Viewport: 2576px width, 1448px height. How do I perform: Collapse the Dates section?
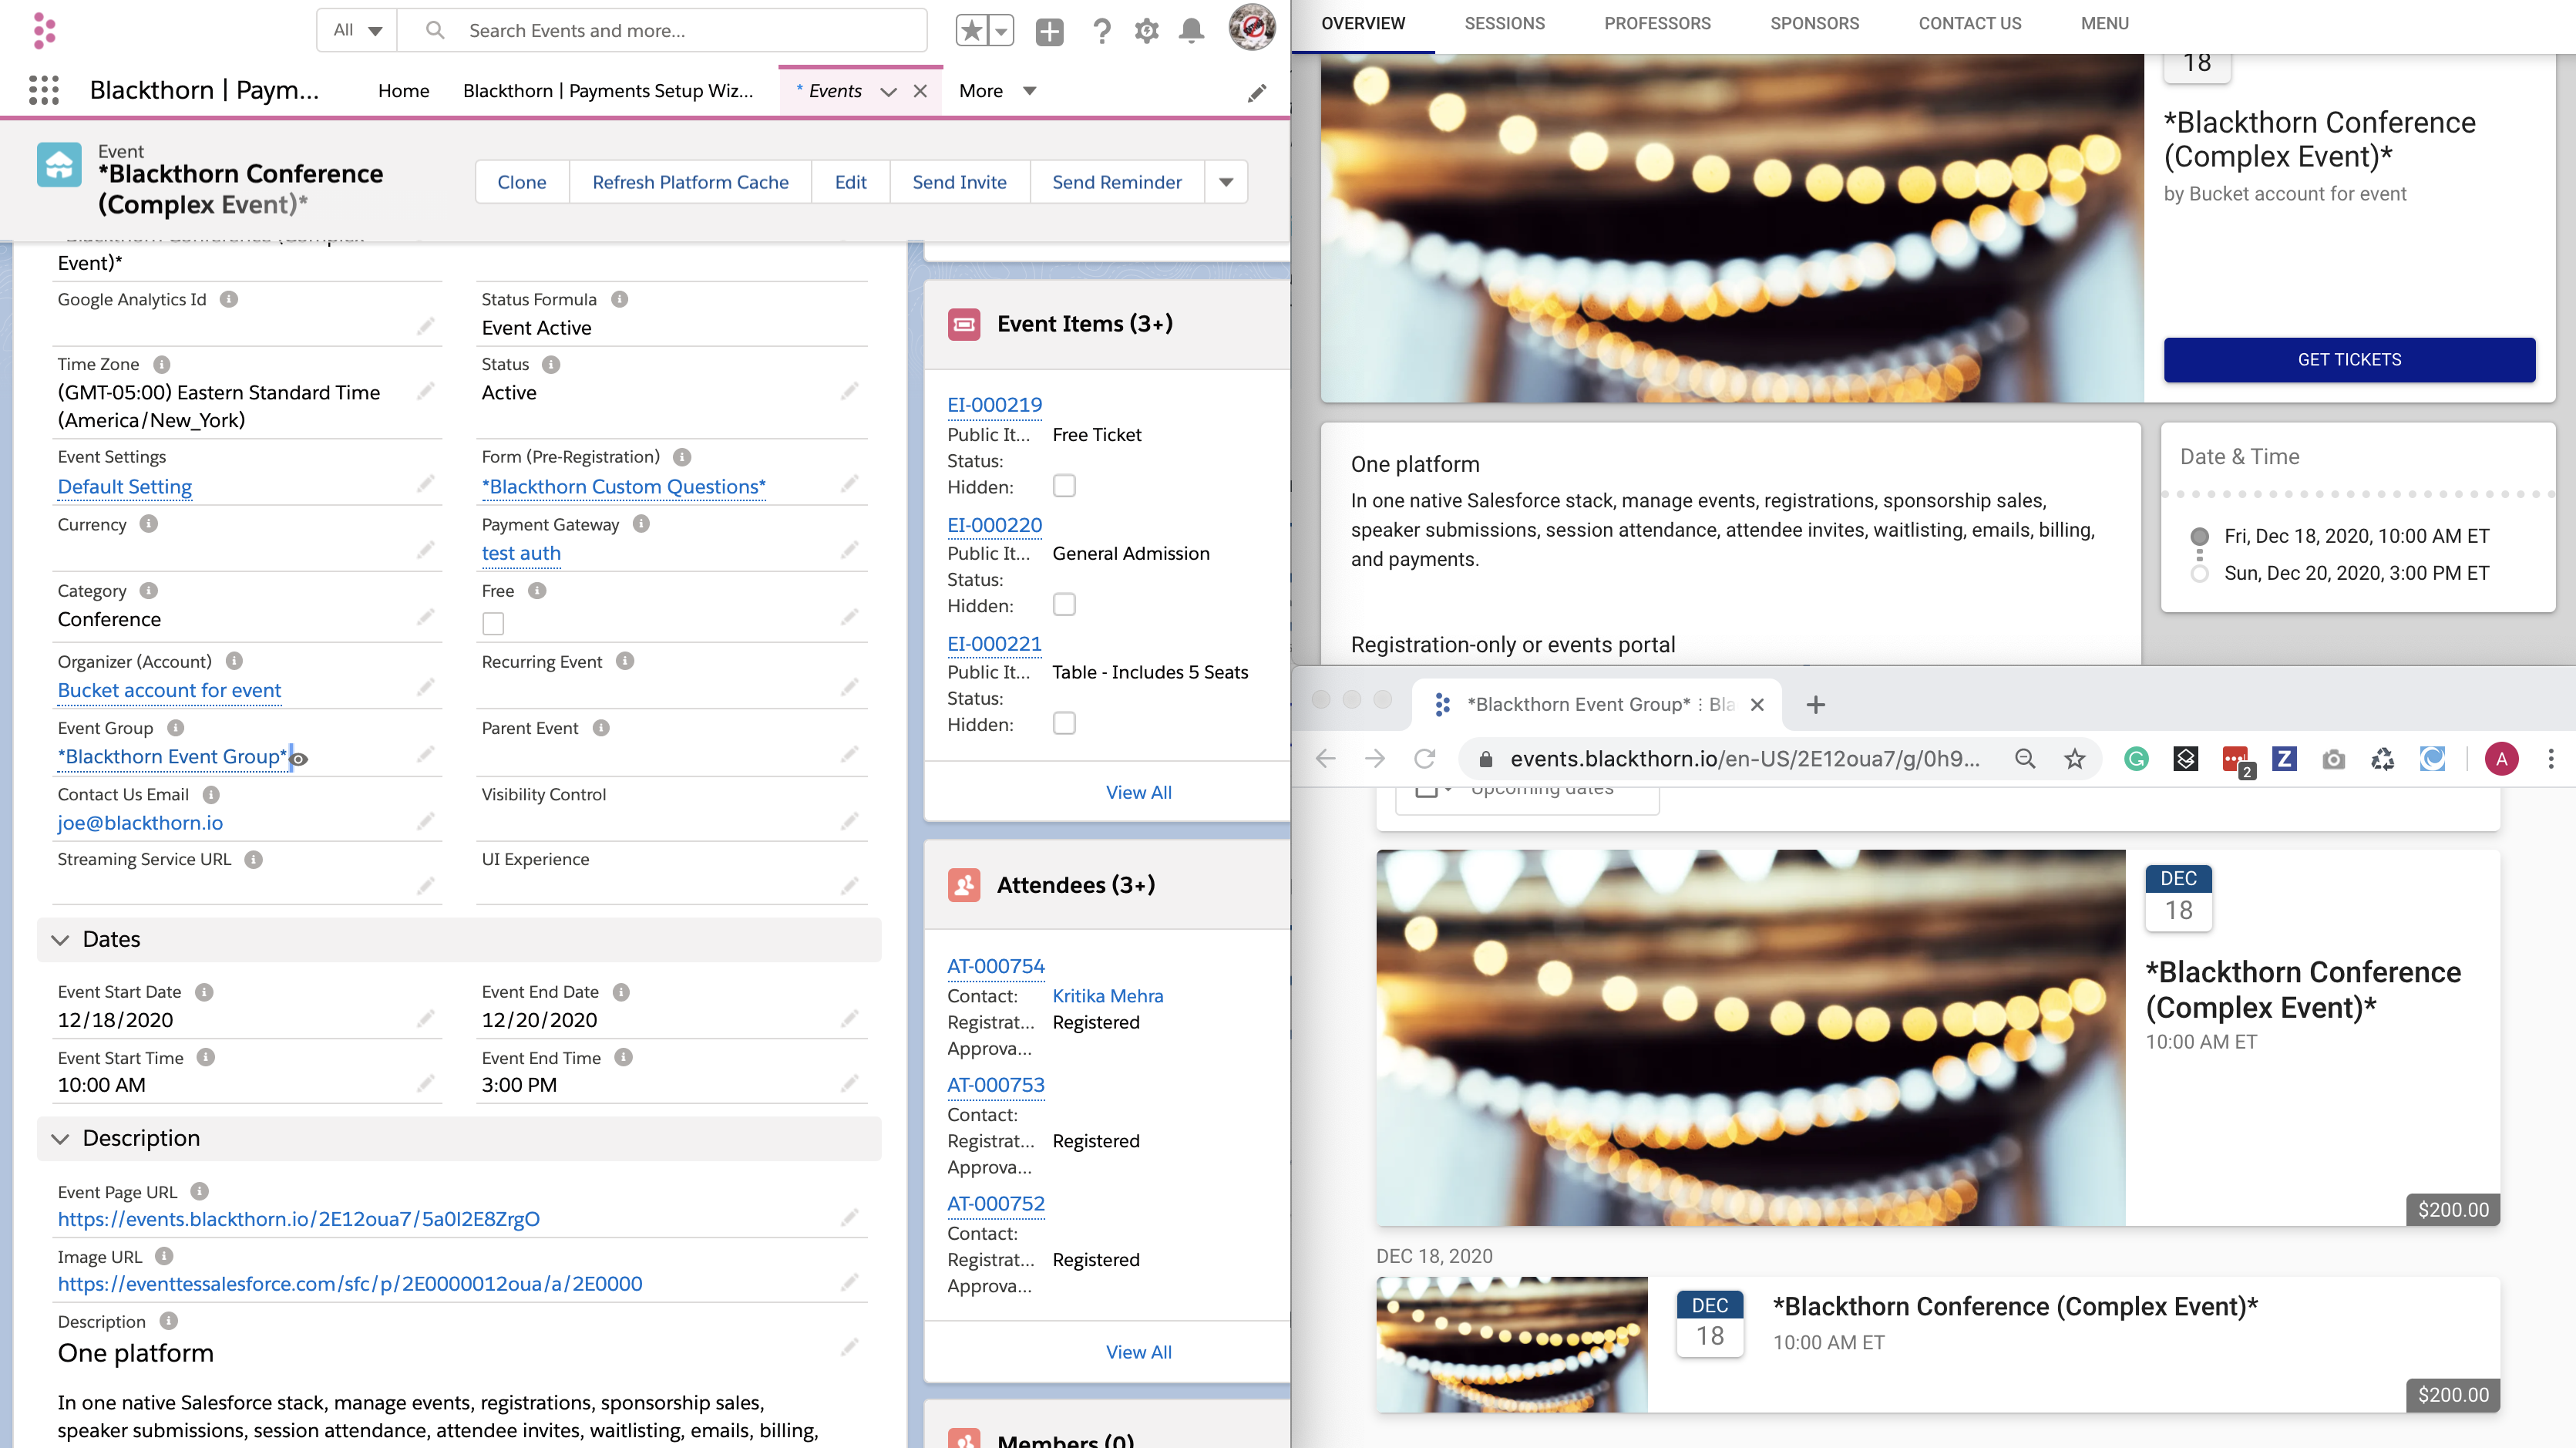pyautogui.click(x=60, y=940)
